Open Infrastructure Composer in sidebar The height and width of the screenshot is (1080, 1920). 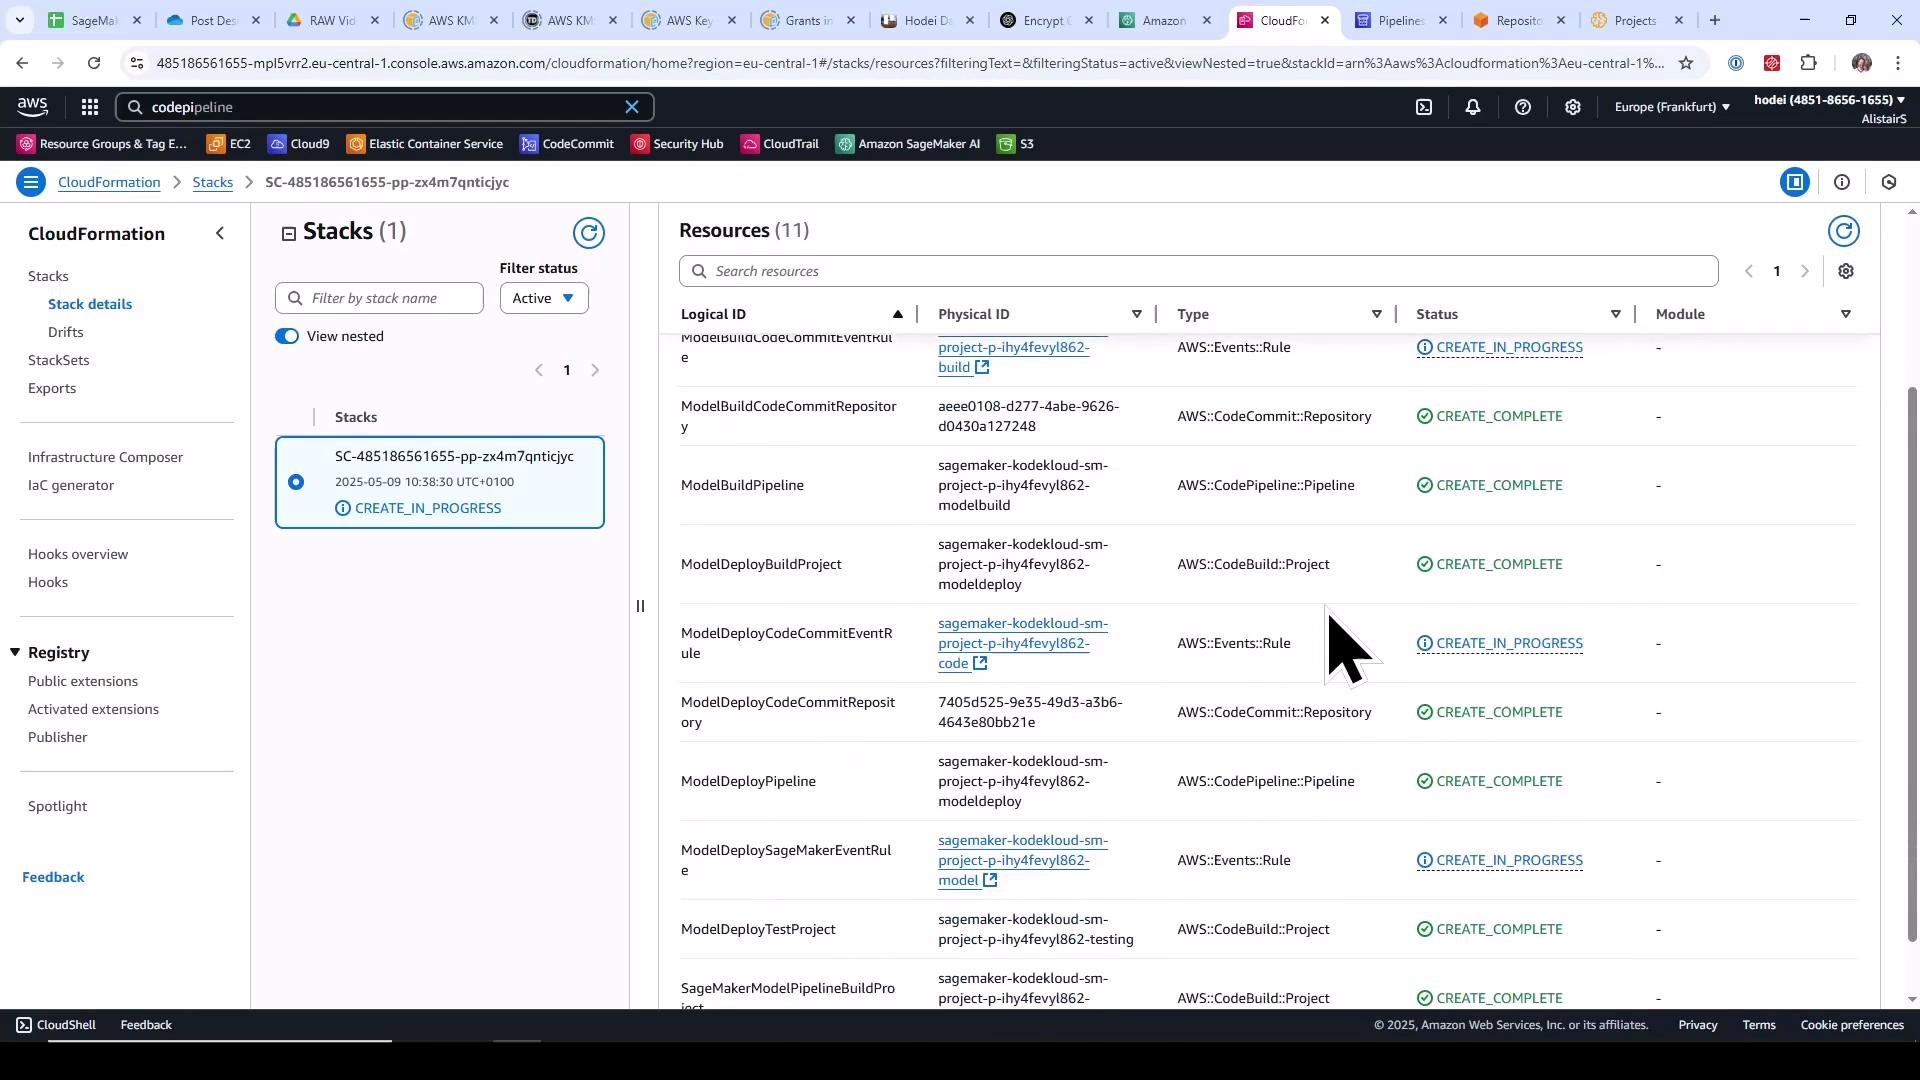pos(106,457)
